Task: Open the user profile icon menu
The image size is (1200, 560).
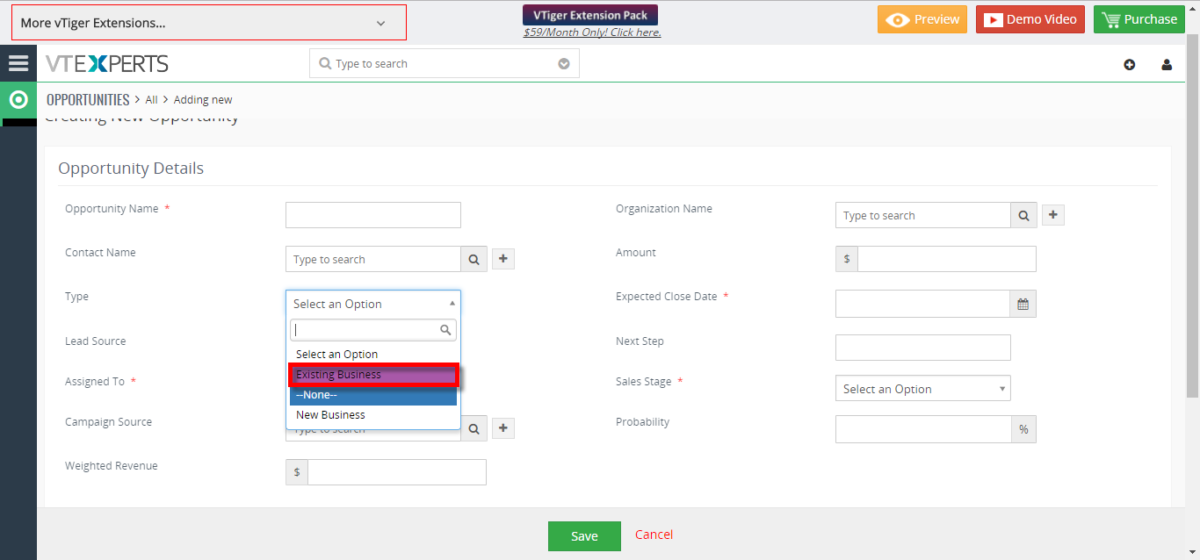Action: [1166, 65]
